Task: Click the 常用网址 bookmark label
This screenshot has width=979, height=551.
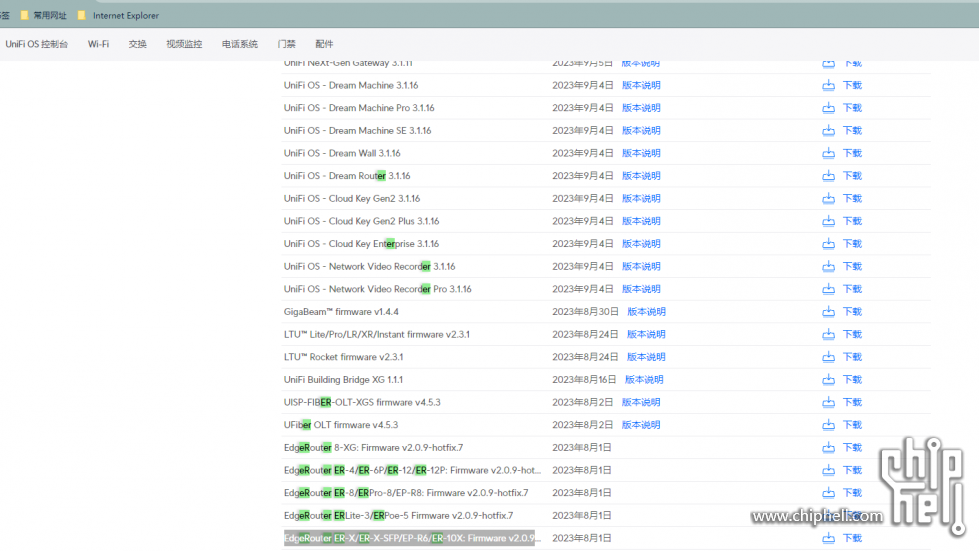Action: 50,16
